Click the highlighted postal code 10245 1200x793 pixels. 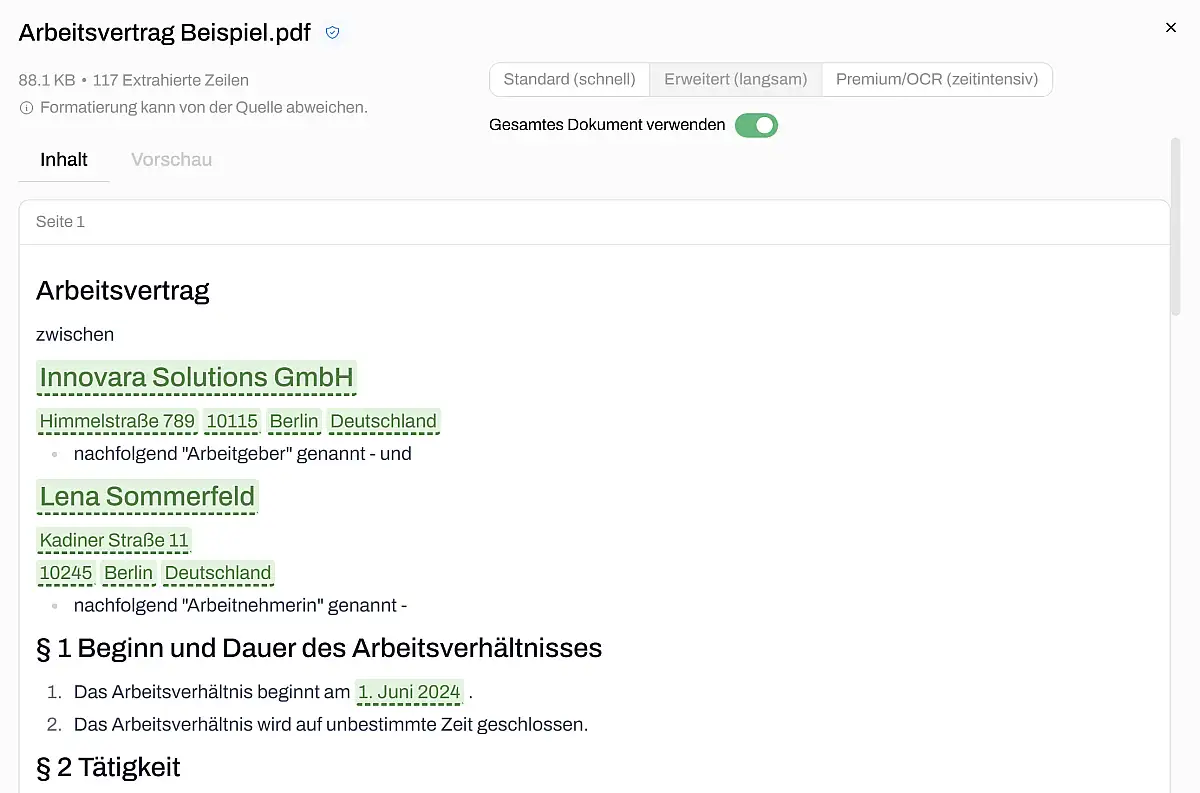(66, 573)
